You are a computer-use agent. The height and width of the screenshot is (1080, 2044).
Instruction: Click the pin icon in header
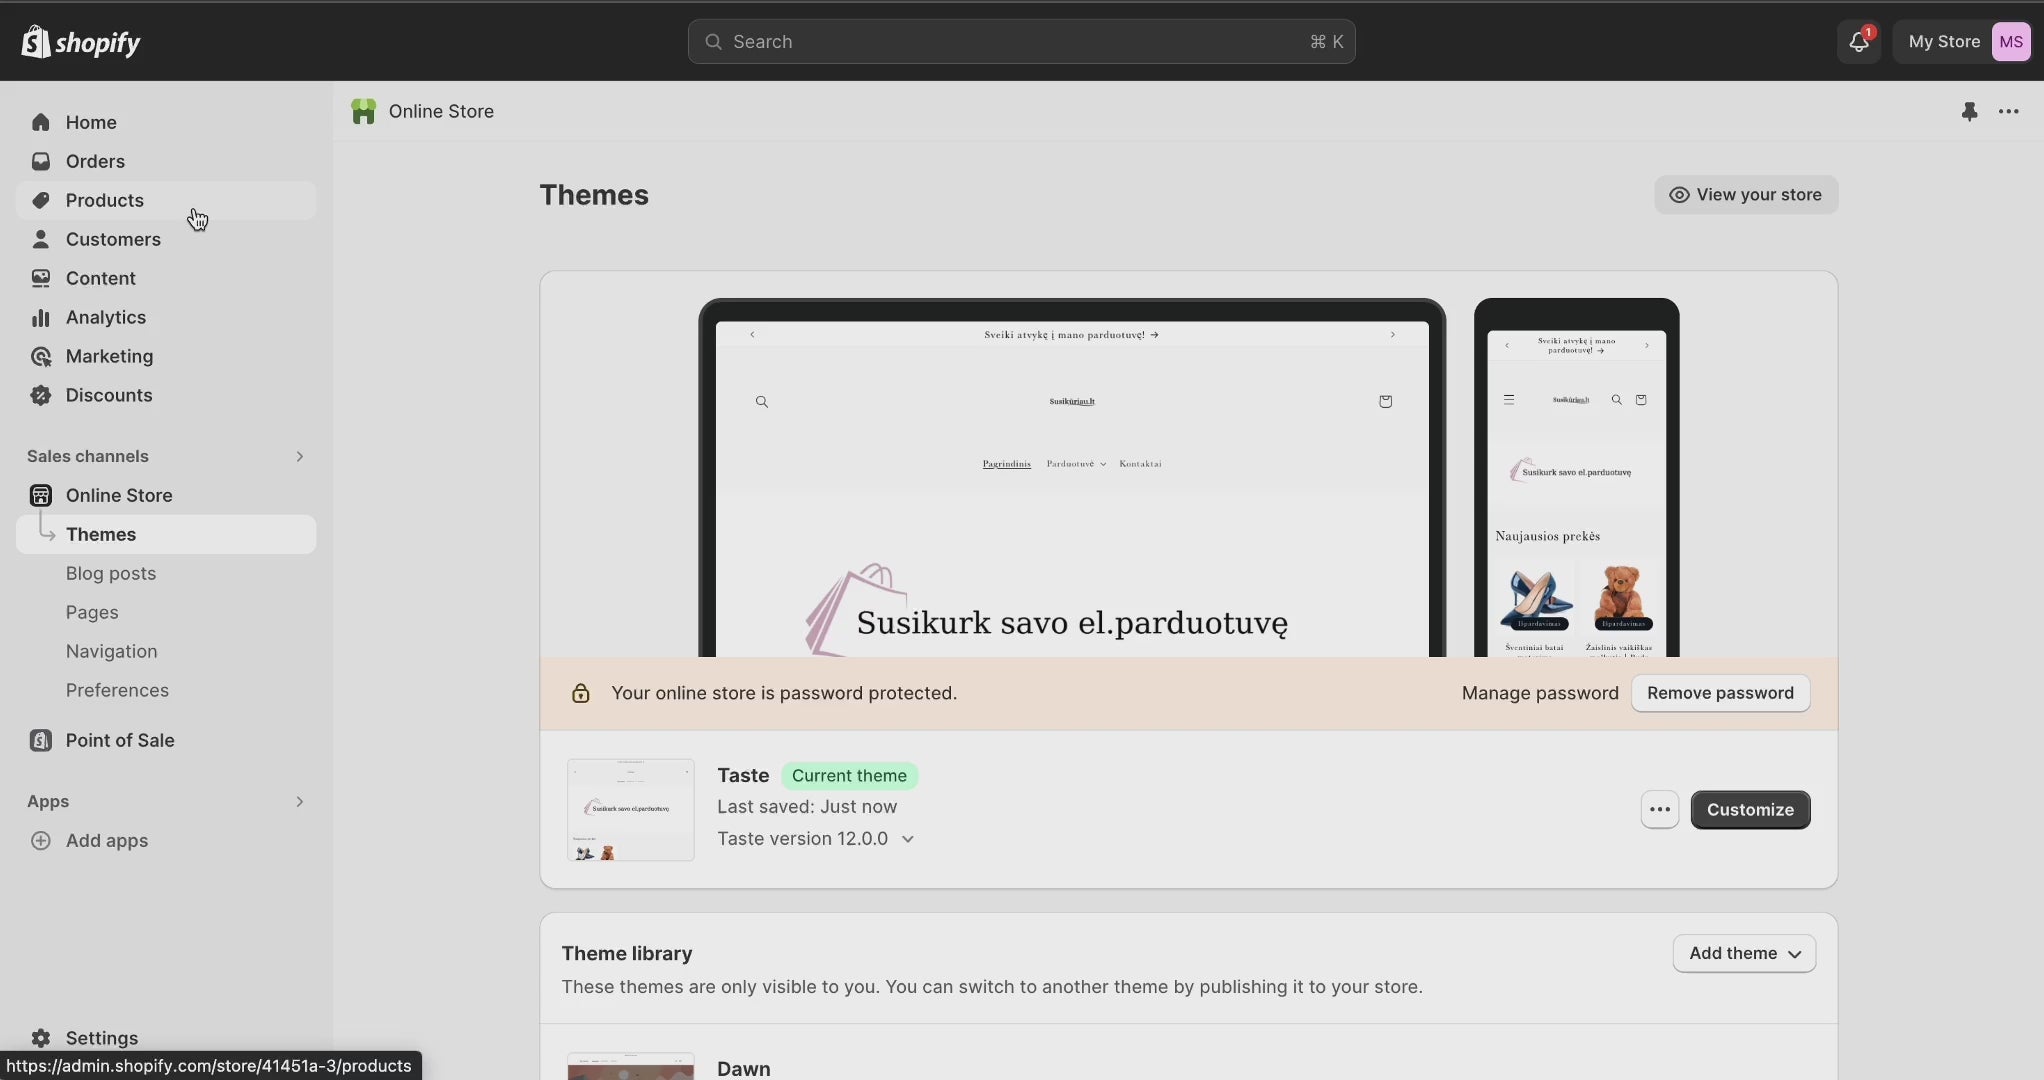[1969, 112]
